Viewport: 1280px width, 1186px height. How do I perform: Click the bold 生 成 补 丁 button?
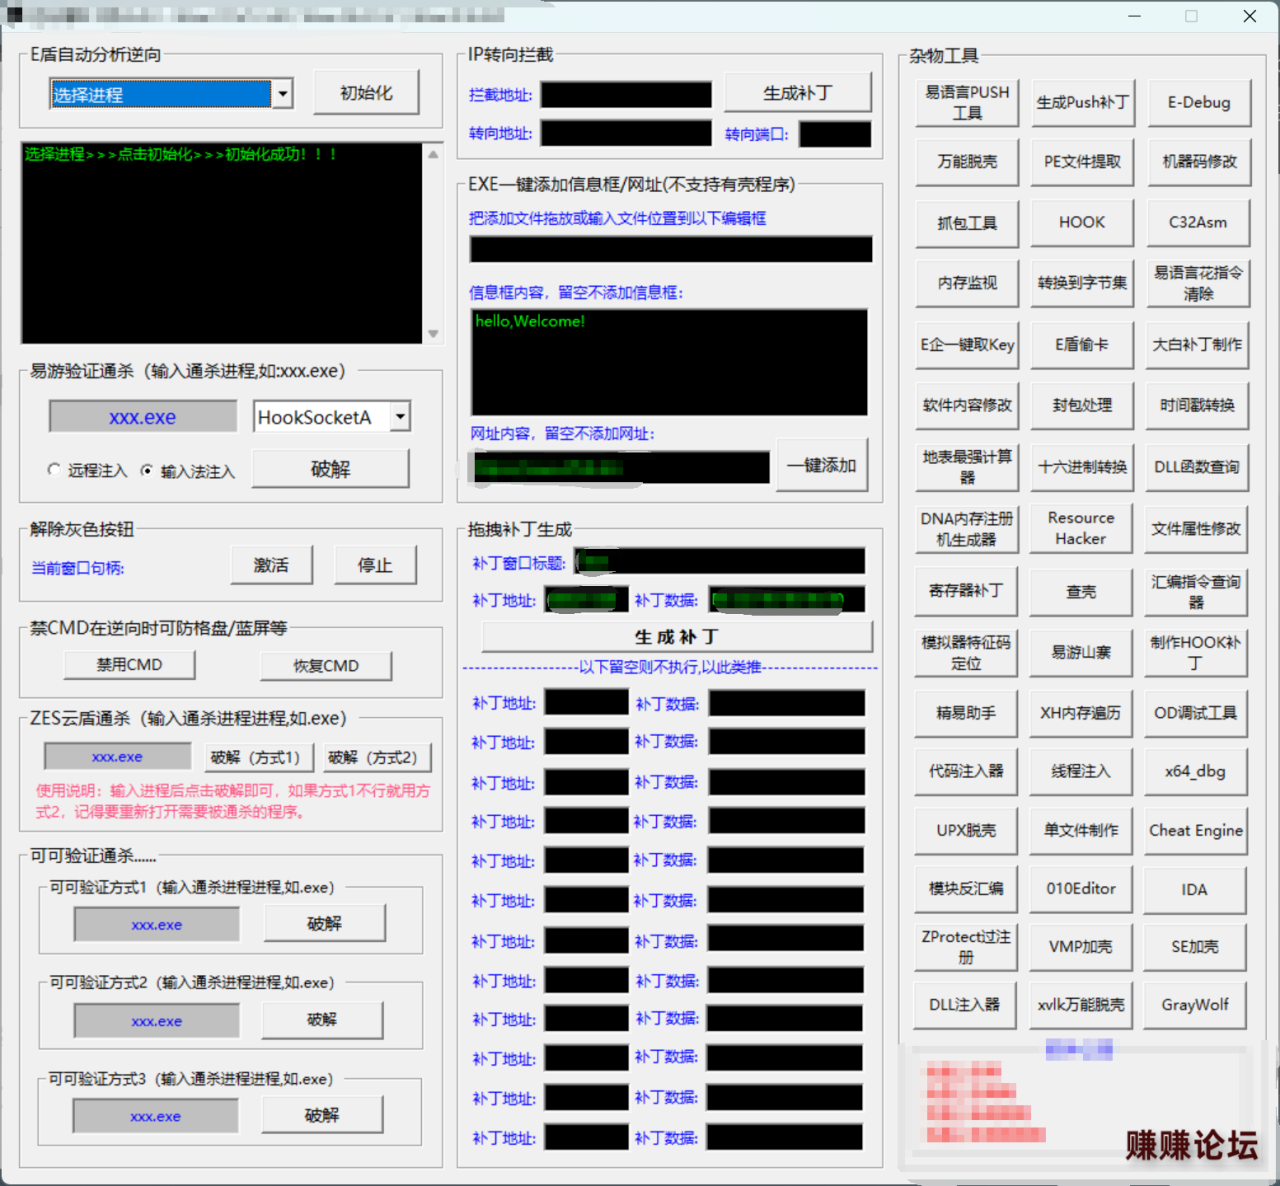pyautogui.click(x=677, y=637)
